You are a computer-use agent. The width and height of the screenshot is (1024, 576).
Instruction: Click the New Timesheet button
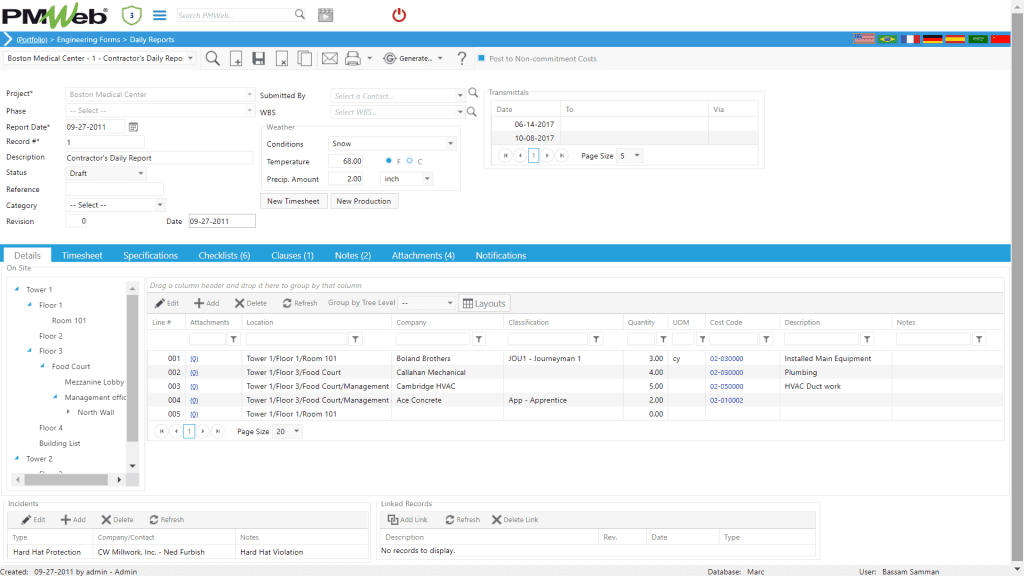(x=293, y=201)
